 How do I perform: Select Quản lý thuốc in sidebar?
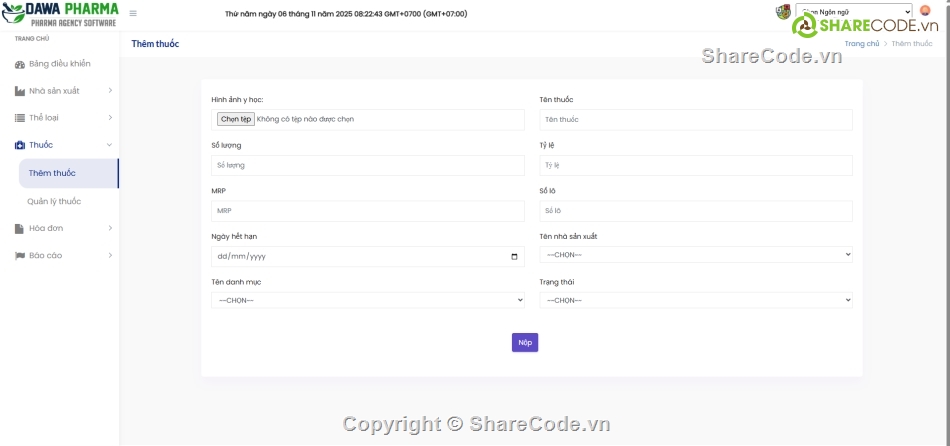tap(54, 201)
